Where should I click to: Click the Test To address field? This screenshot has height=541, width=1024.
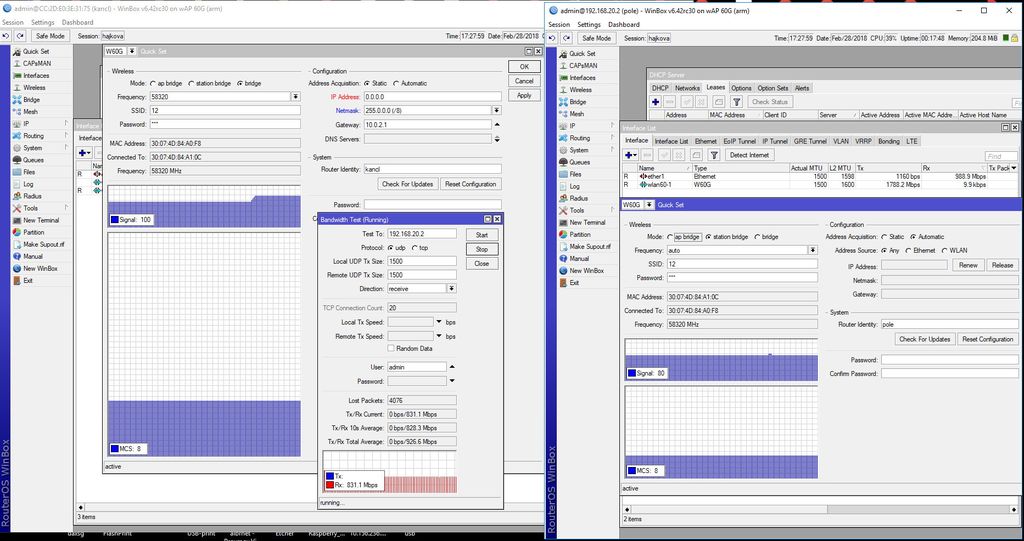pos(421,234)
